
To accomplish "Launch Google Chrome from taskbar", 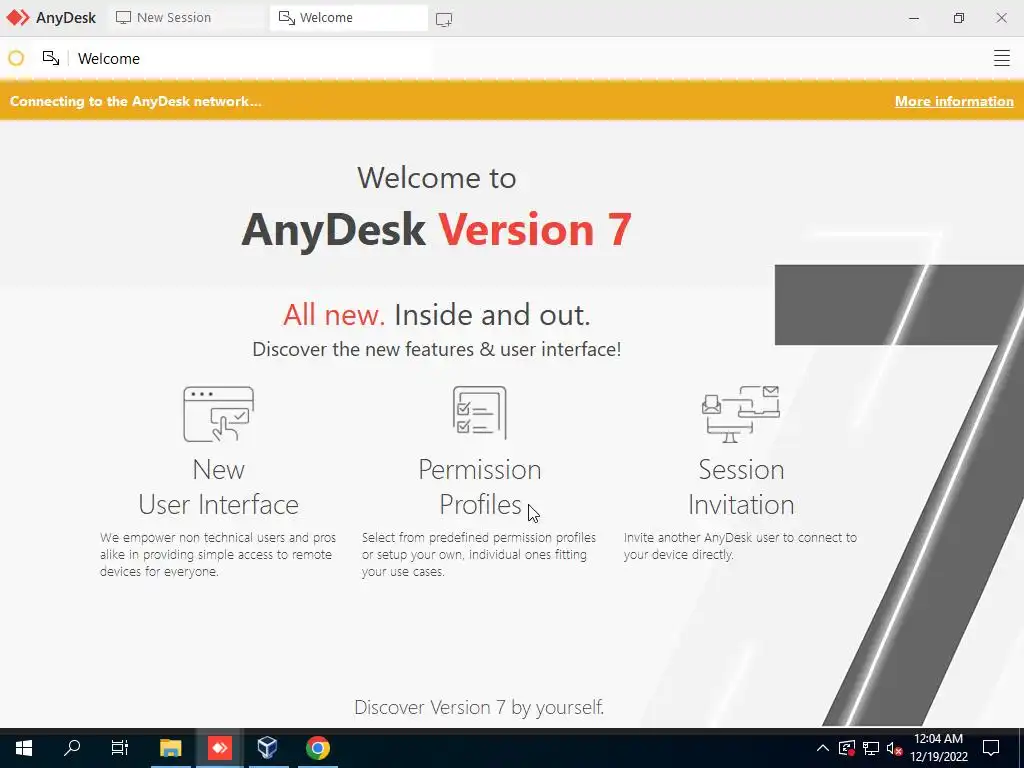I will [317, 748].
